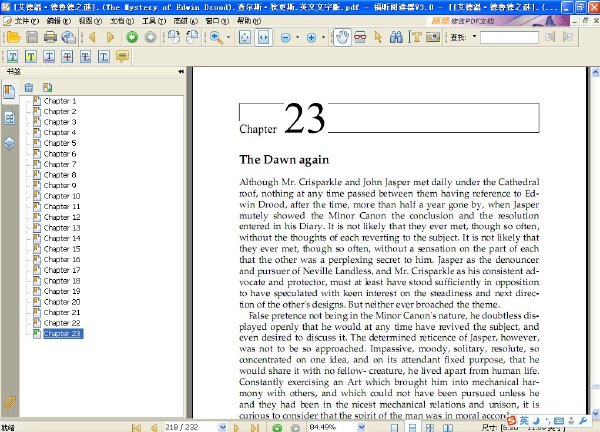Click the find text input field

509,37
